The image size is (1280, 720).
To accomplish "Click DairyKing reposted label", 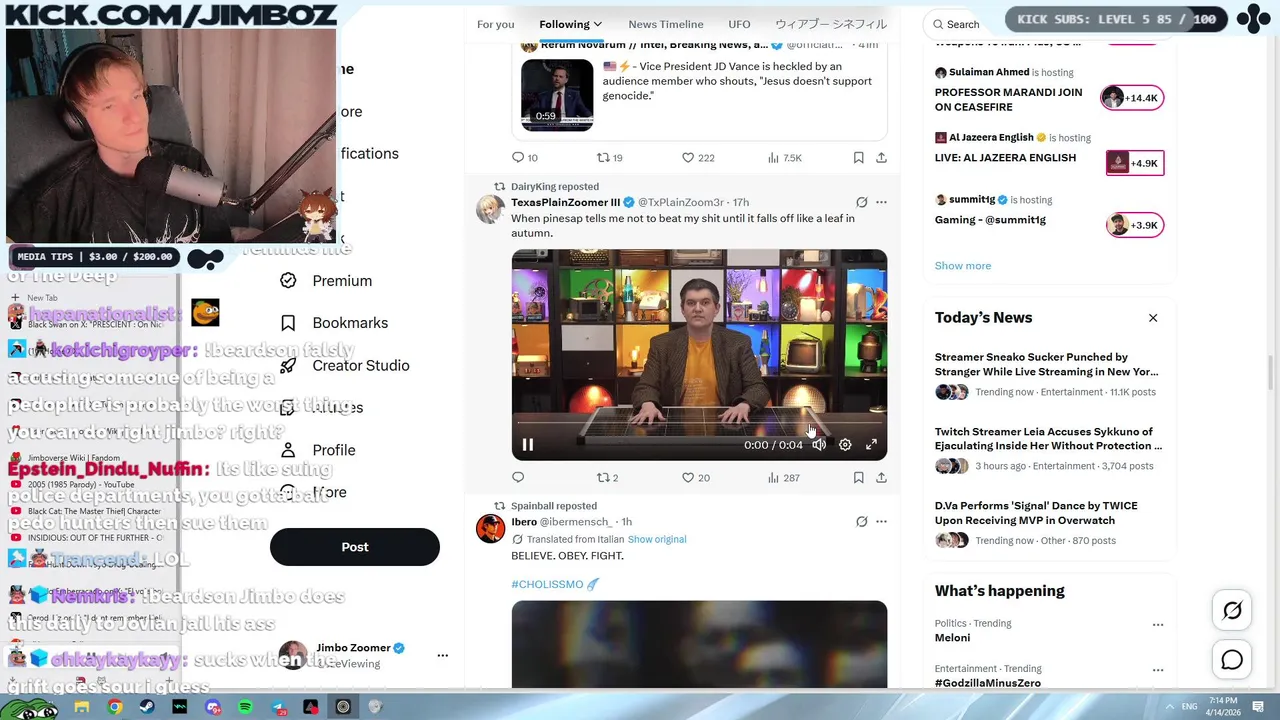I will point(555,187).
